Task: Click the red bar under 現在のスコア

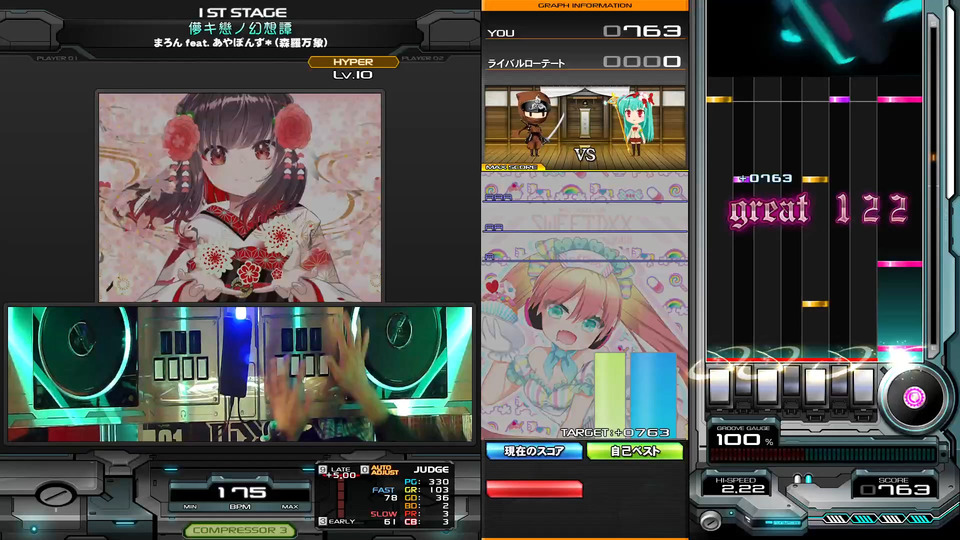Action: click(x=534, y=489)
